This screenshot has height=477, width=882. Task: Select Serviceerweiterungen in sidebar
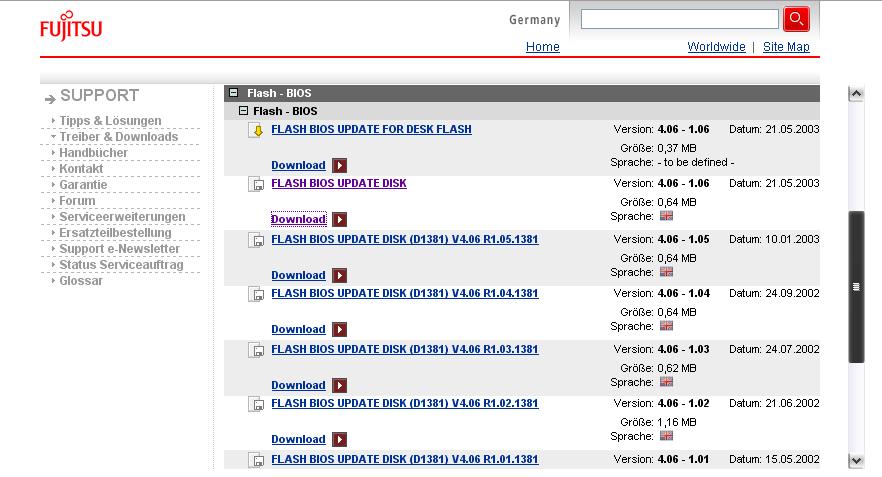click(122, 217)
